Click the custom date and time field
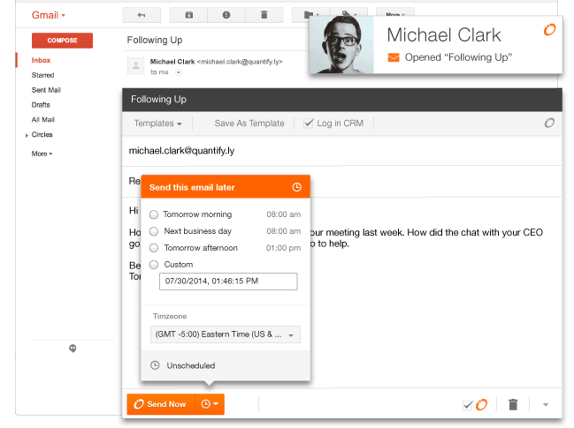Image resolution: width=574 pixels, height=428 pixels. click(x=228, y=281)
